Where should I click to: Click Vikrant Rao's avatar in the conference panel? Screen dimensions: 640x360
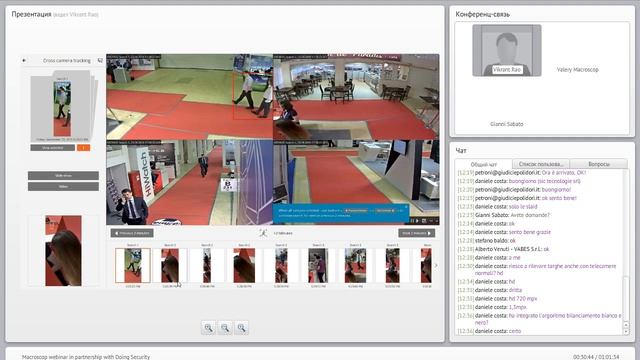click(507, 50)
